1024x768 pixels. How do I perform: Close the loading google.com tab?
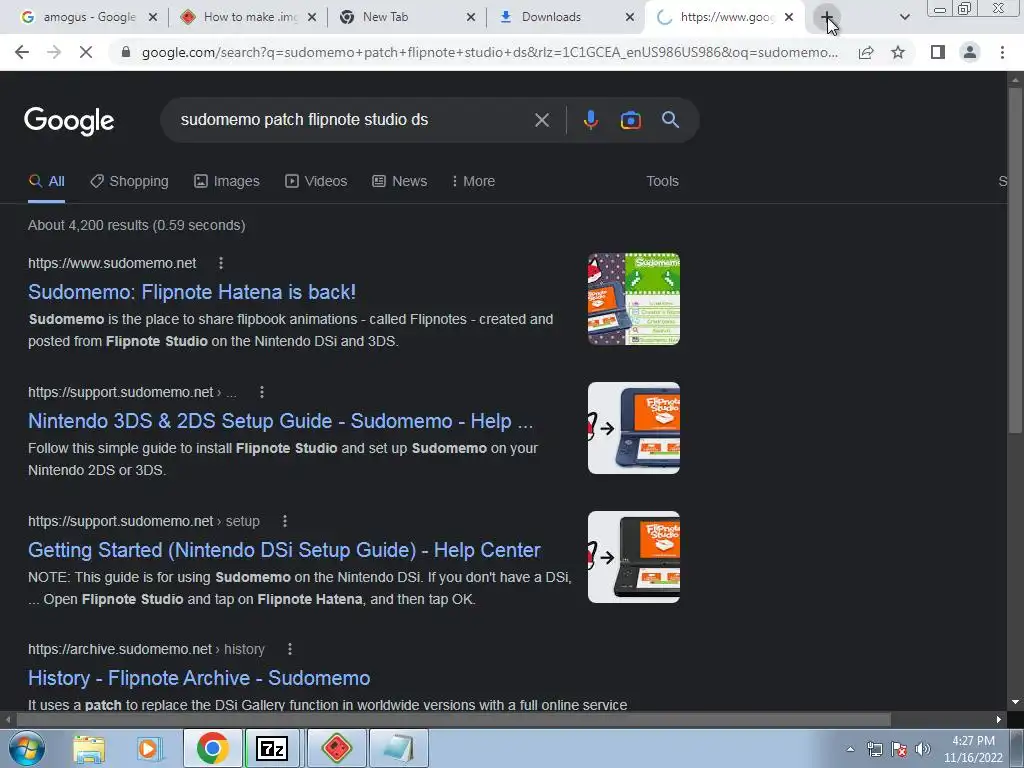[789, 17]
